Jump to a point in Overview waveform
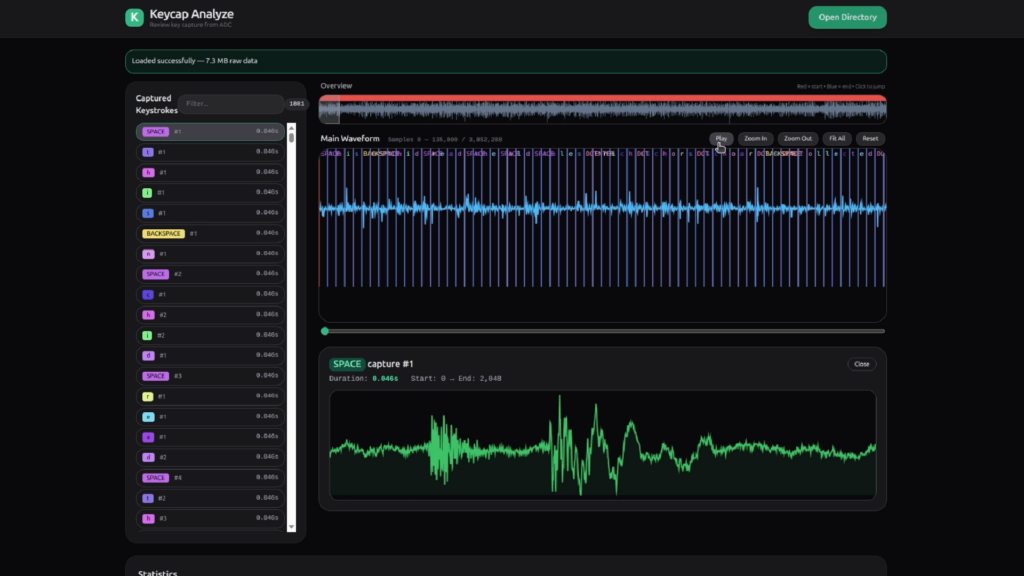 coord(602,109)
